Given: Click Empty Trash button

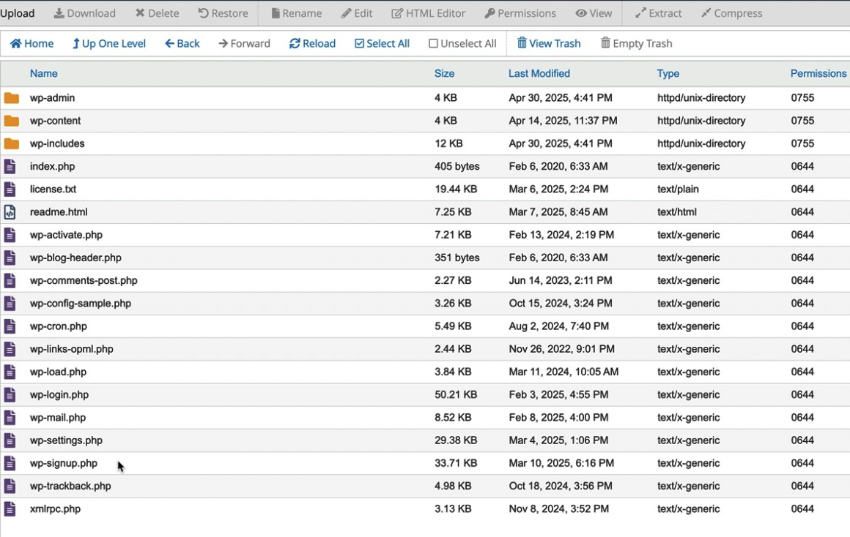Looking at the screenshot, I should click(636, 43).
